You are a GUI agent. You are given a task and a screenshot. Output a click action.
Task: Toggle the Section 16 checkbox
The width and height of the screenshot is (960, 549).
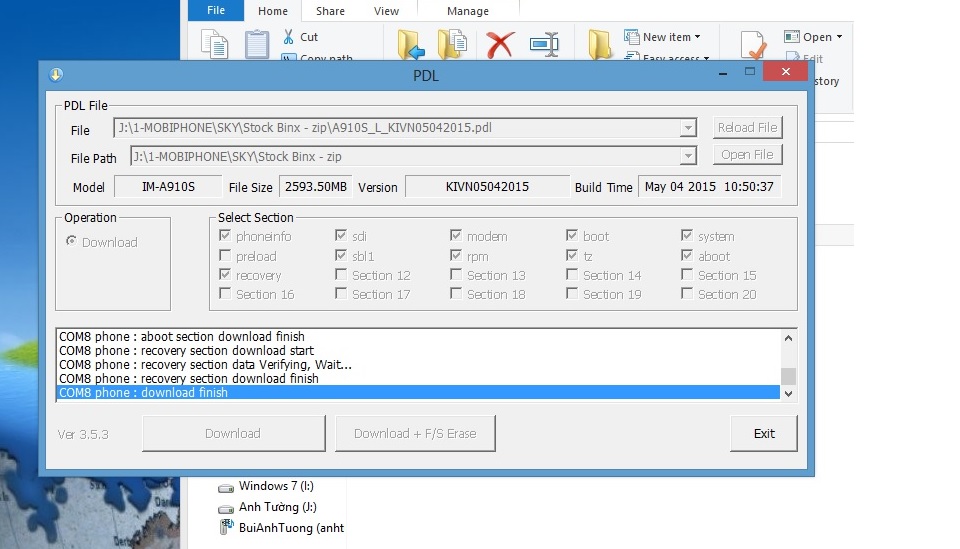pyautogui.click(x=225, y=294)
